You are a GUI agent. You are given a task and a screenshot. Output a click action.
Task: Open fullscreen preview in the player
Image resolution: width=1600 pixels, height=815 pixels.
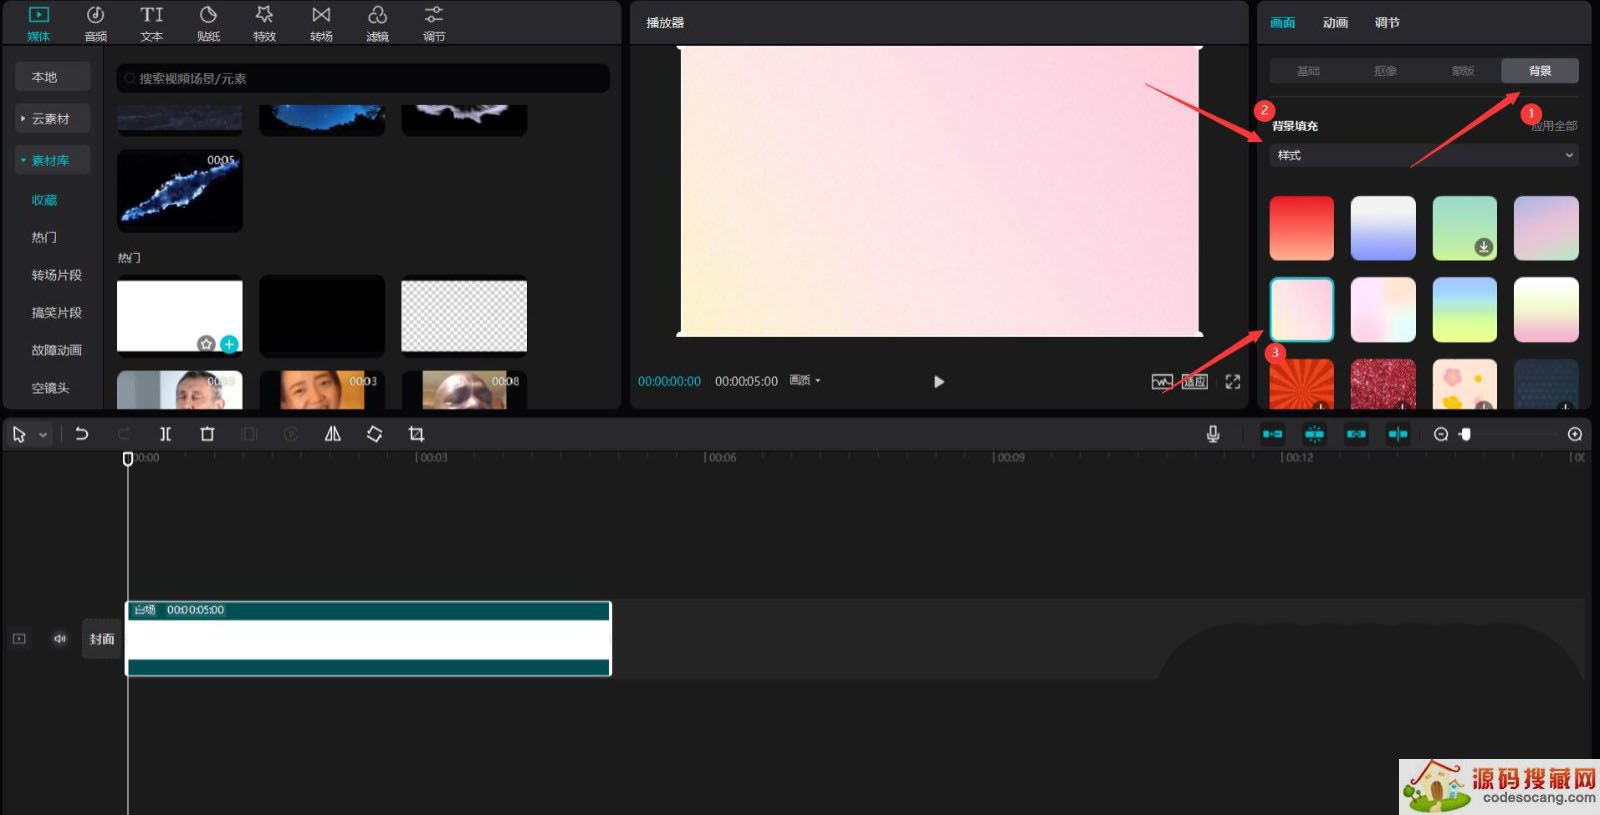click(x=1232, y=382)
